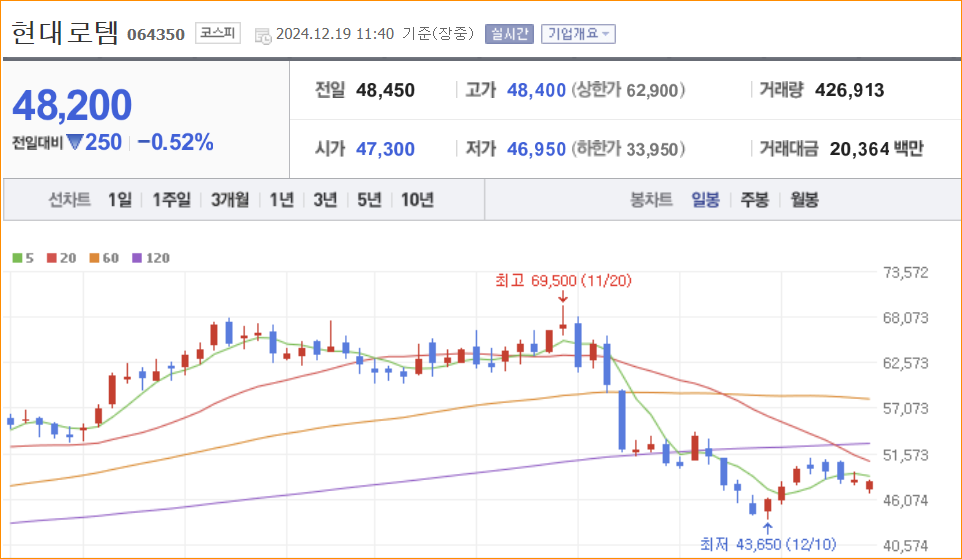Click the red 20-day moving average swatch
962x559 pixels.
[52, 258]
